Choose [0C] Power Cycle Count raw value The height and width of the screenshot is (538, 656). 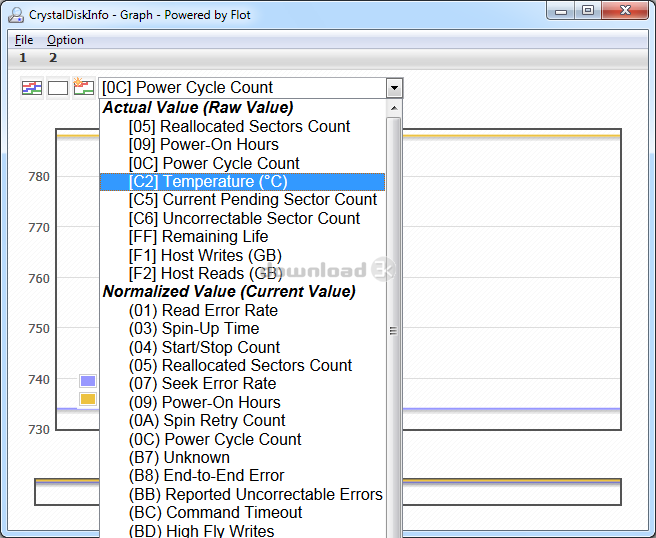[x=242, y=163]
